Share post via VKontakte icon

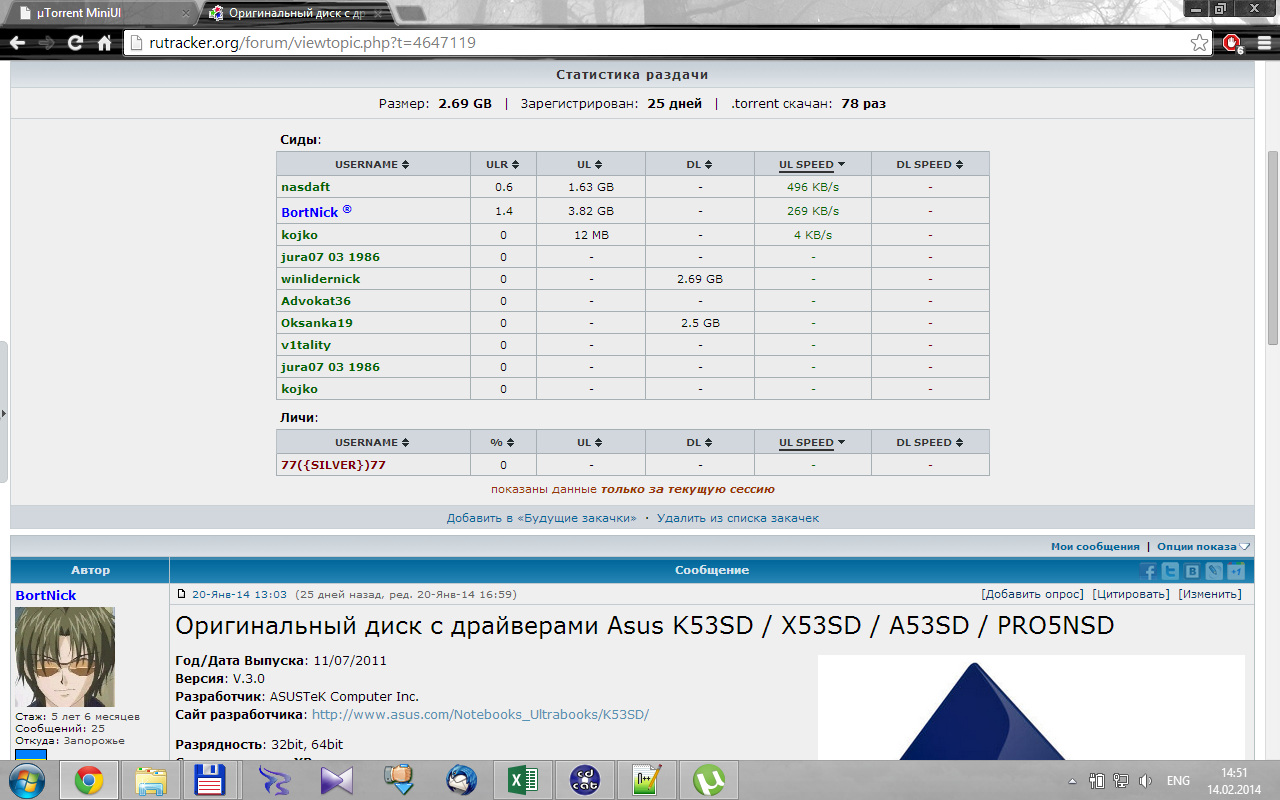point(1192,571)
